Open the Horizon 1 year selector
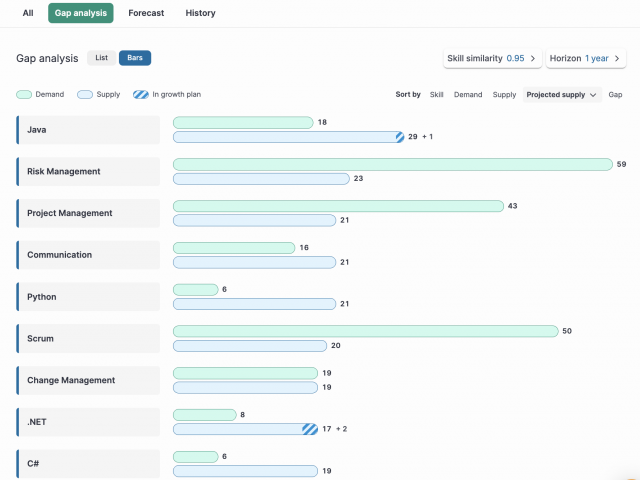 pos(586,58)
